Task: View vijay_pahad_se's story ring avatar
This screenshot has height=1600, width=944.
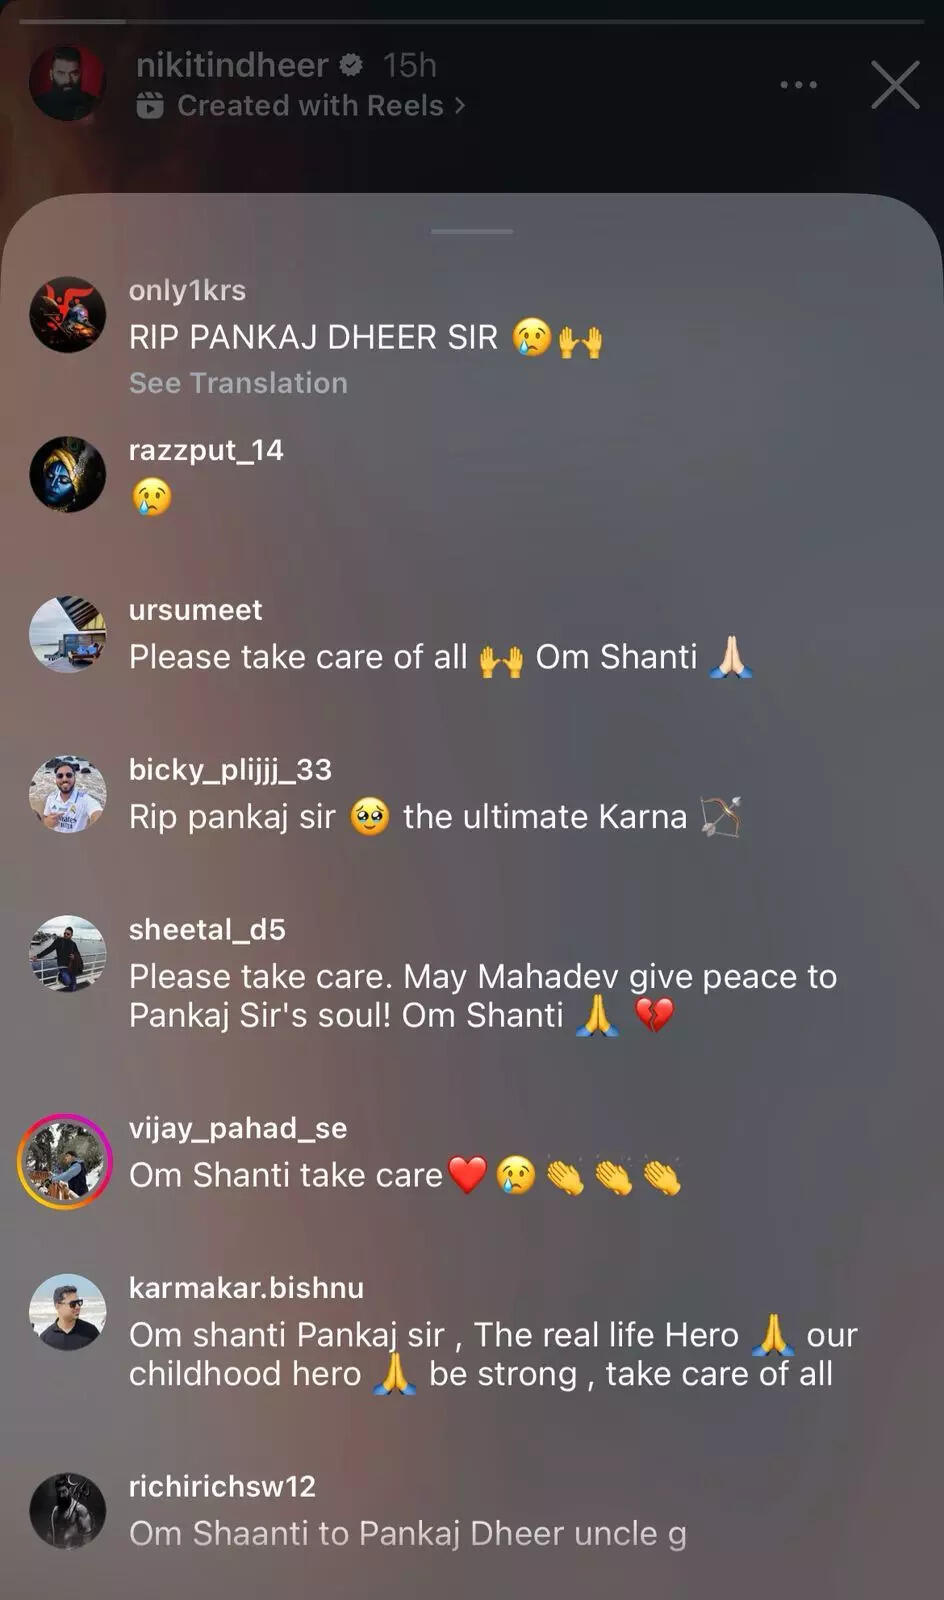Action: click(65, 1162)
